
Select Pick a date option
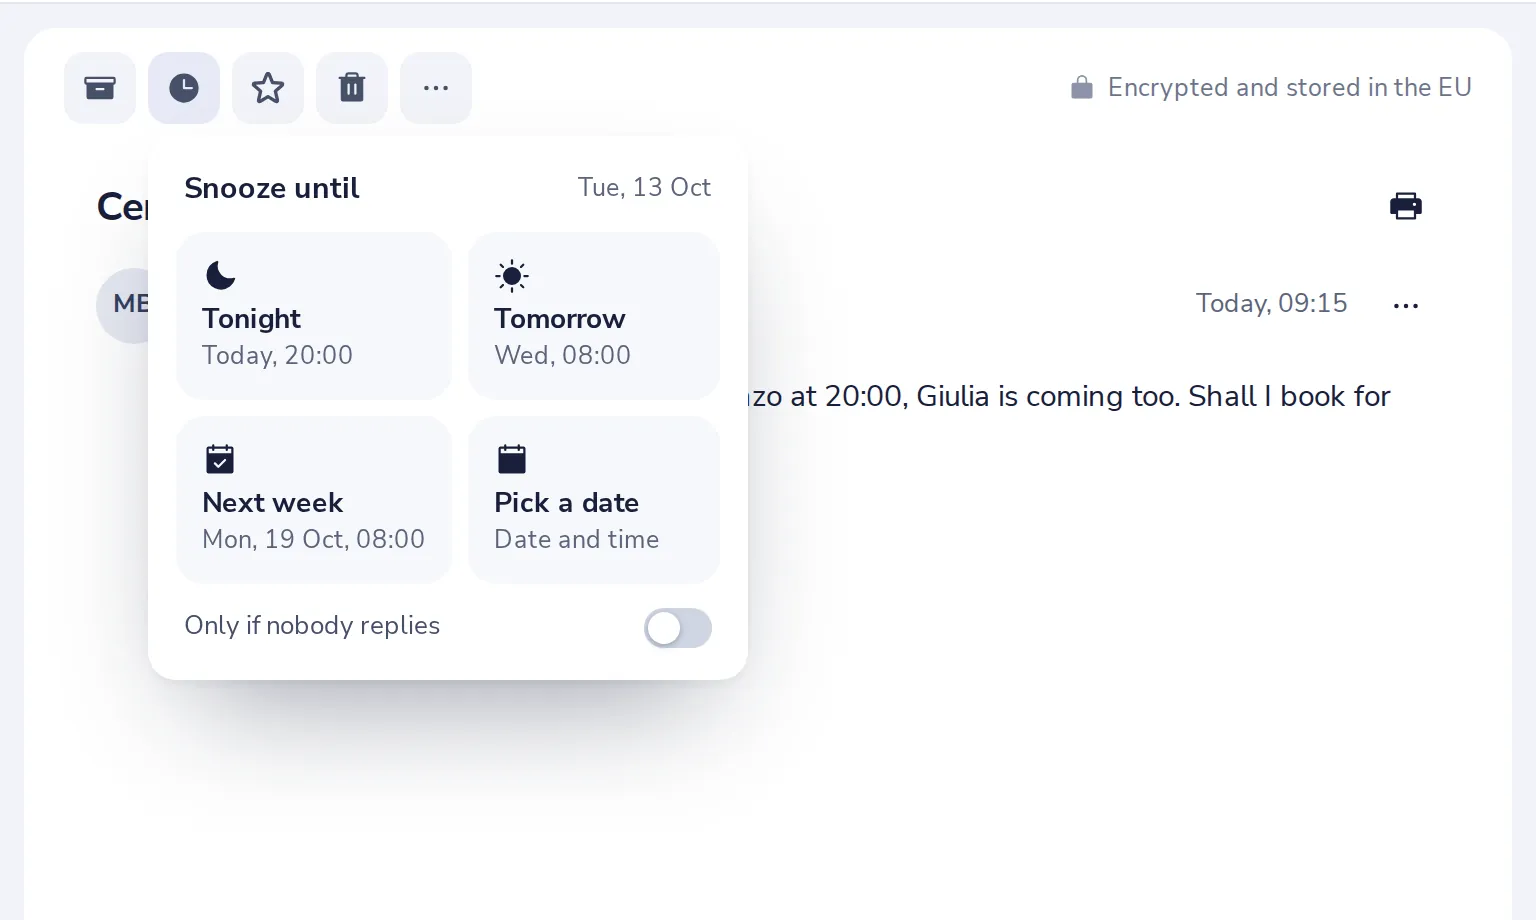(594, 500)
